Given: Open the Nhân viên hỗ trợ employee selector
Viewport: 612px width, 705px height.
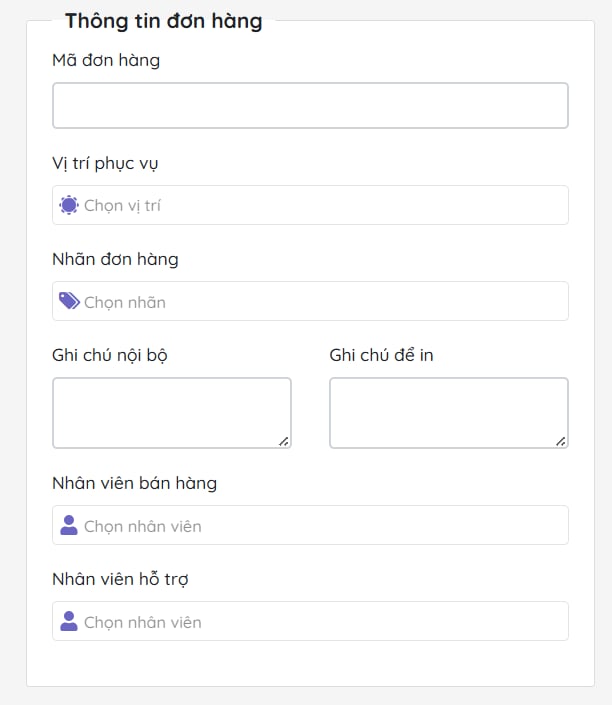Looking at the screenshot, I should click(320, 621).
